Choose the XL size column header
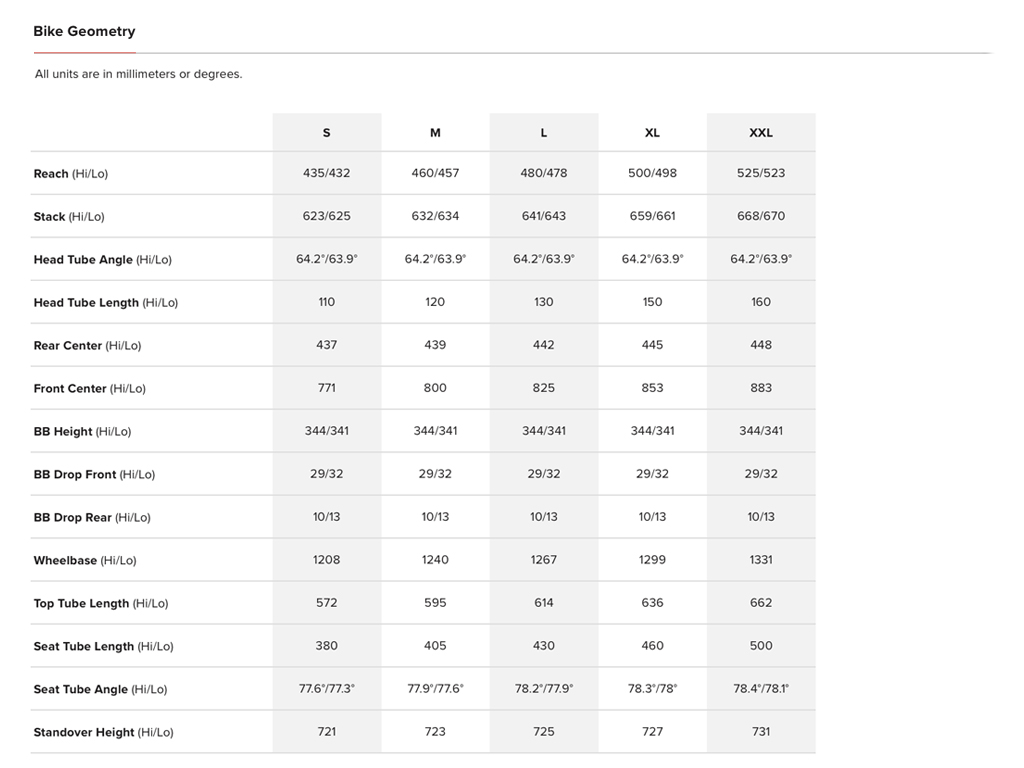 pos(652,133)
